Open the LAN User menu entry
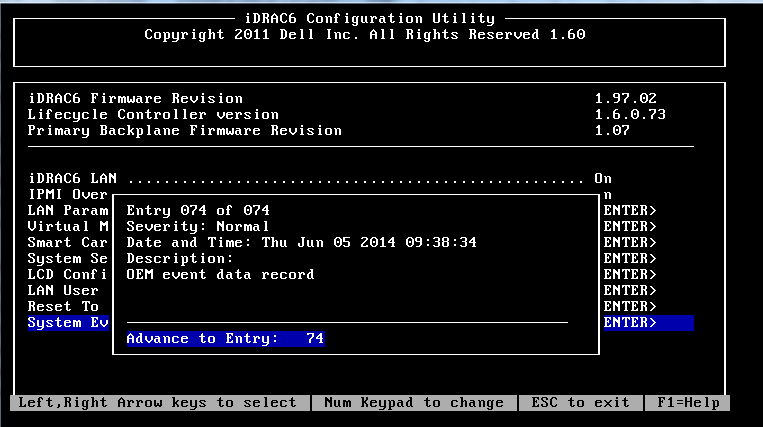 (x=63, y=291)
